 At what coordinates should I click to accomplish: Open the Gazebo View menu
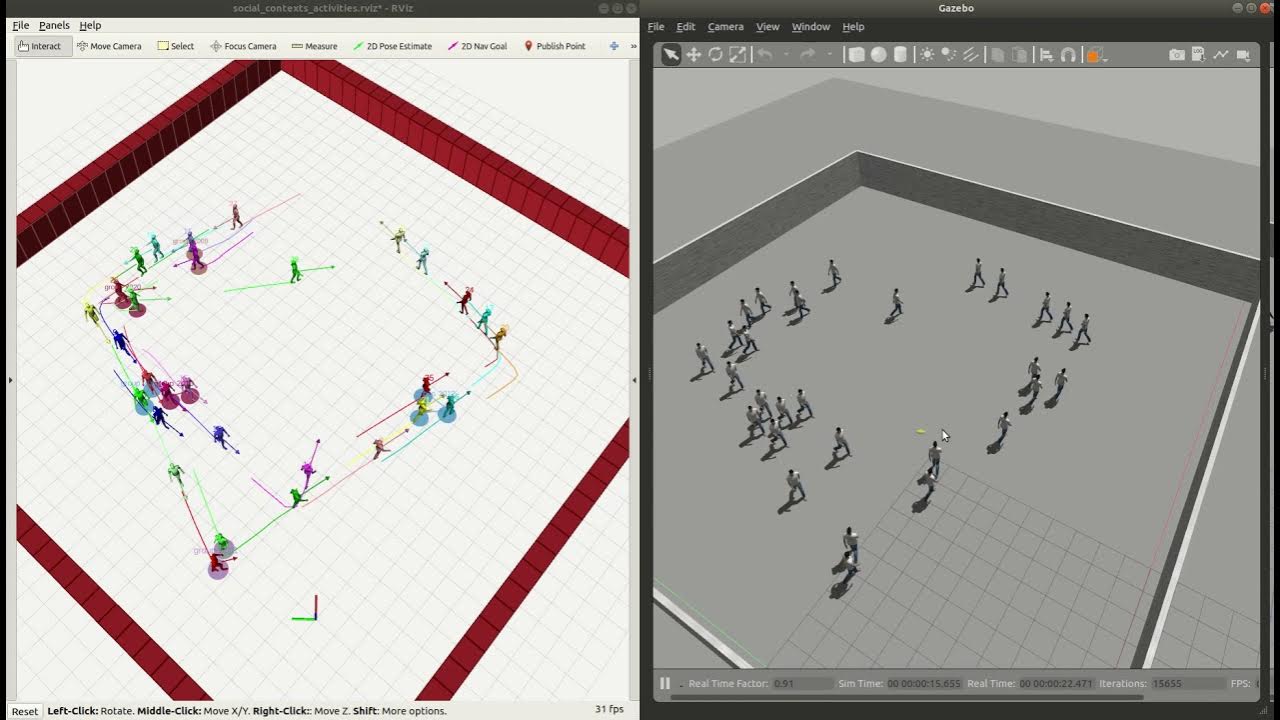coord(767,27)
